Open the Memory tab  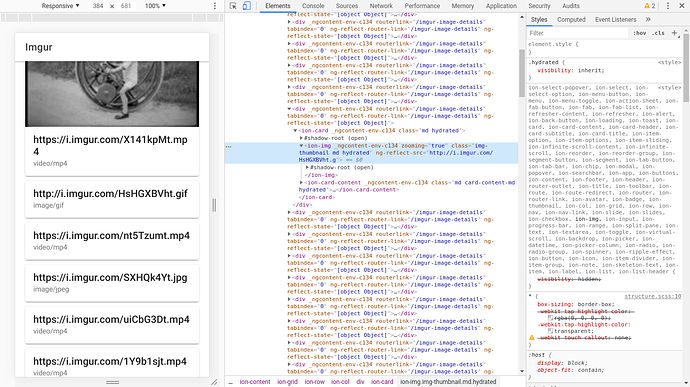(x=462, y=6)
